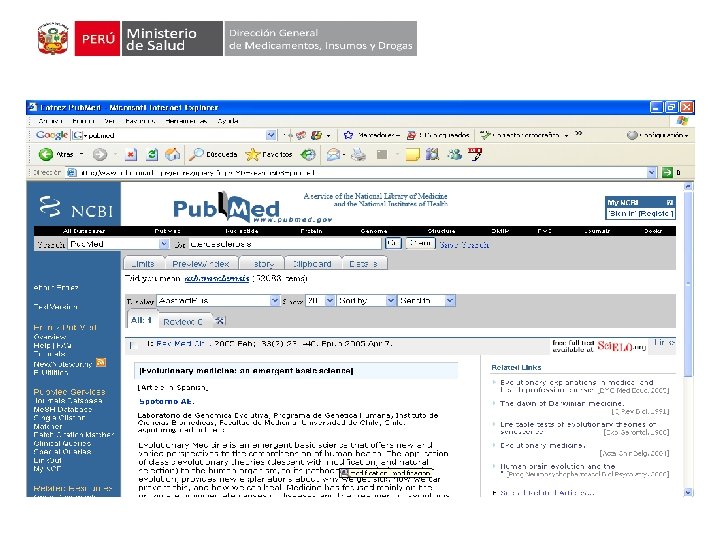Click the Text Version sidebar link
The image size is (720, 540).
[x=55, y=307]
